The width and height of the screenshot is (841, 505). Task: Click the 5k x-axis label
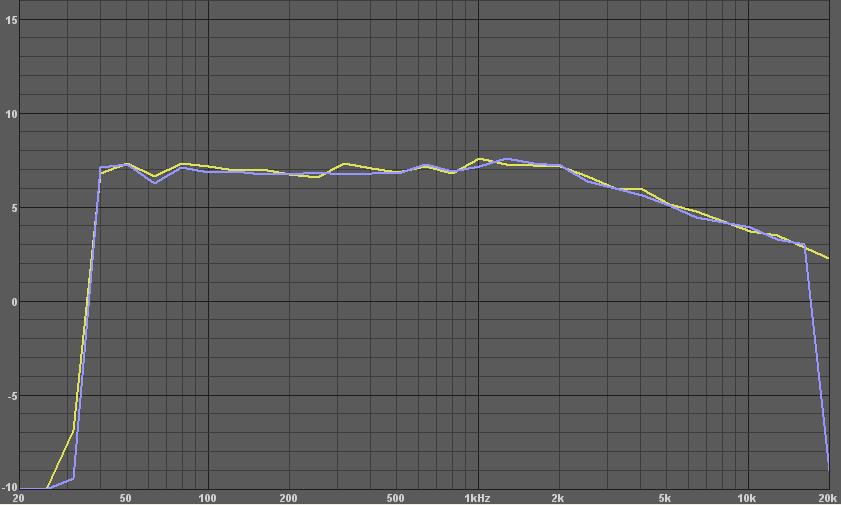[665, 499]
